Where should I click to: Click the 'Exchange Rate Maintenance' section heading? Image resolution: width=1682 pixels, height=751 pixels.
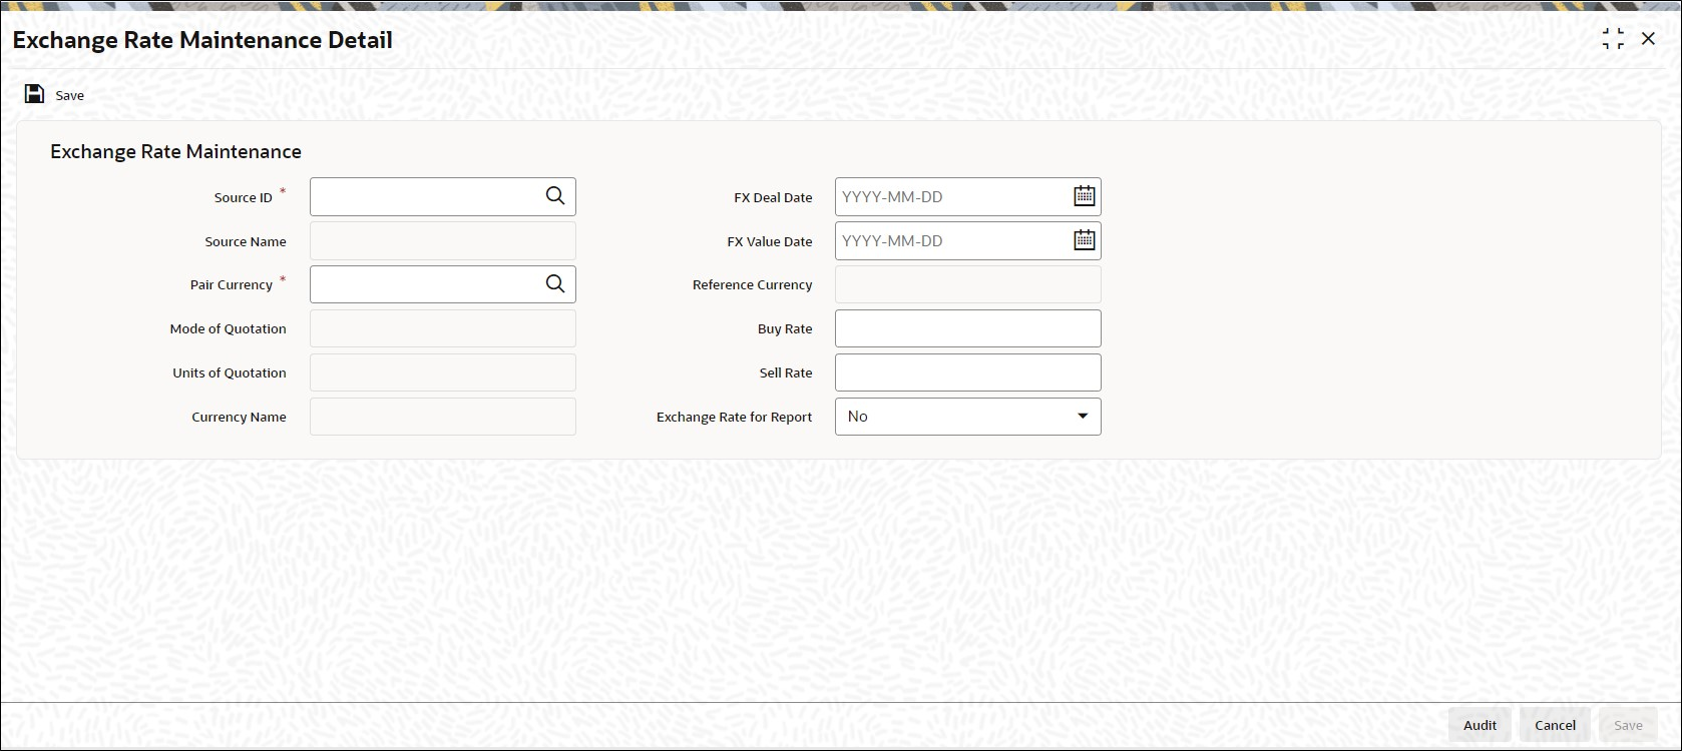[x=176, y=151]
